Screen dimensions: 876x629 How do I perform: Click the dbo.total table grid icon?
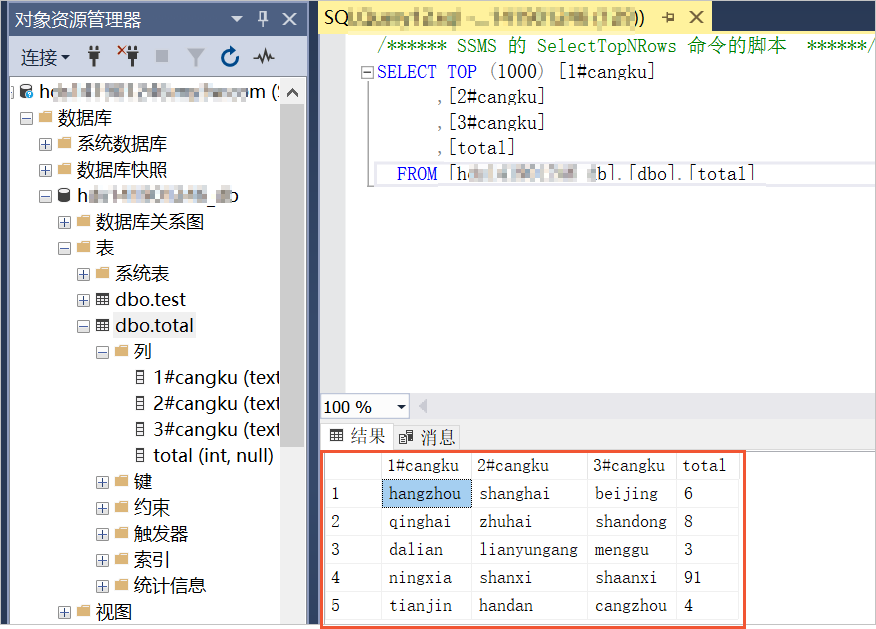click(102, 325)
